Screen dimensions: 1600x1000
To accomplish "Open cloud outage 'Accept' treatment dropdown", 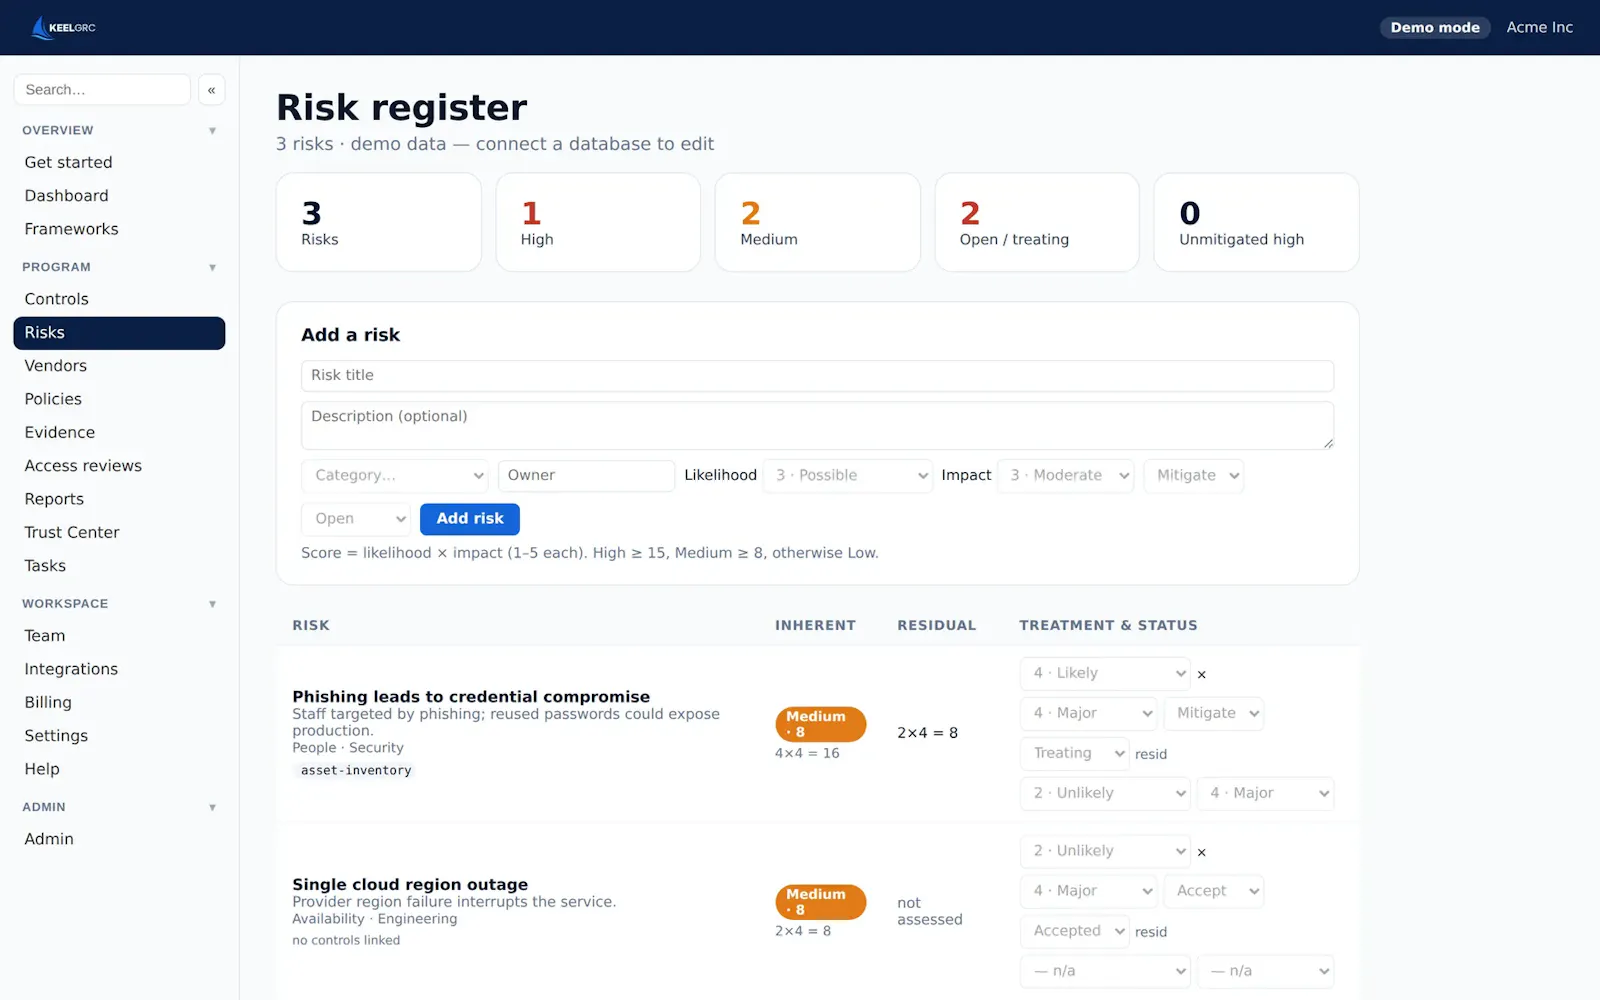I will pos(1214,891).
